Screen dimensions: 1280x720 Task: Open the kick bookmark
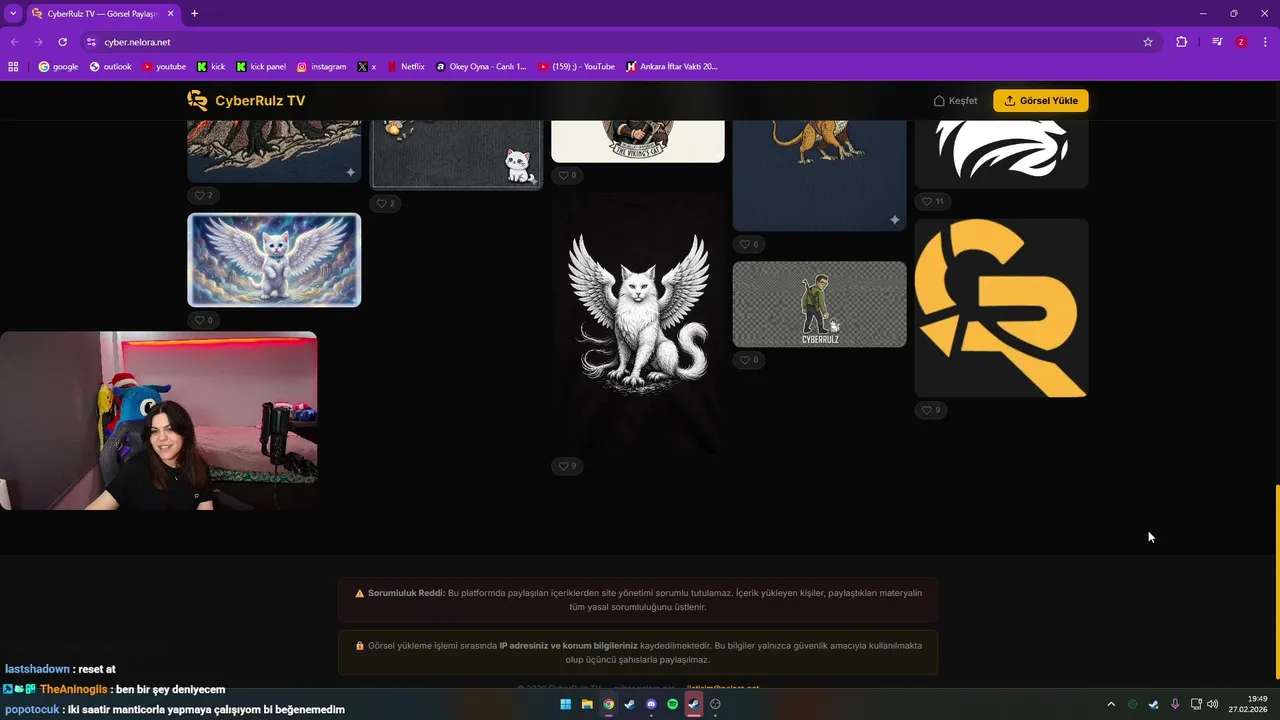pyautogui.click(x=211, y=67)
